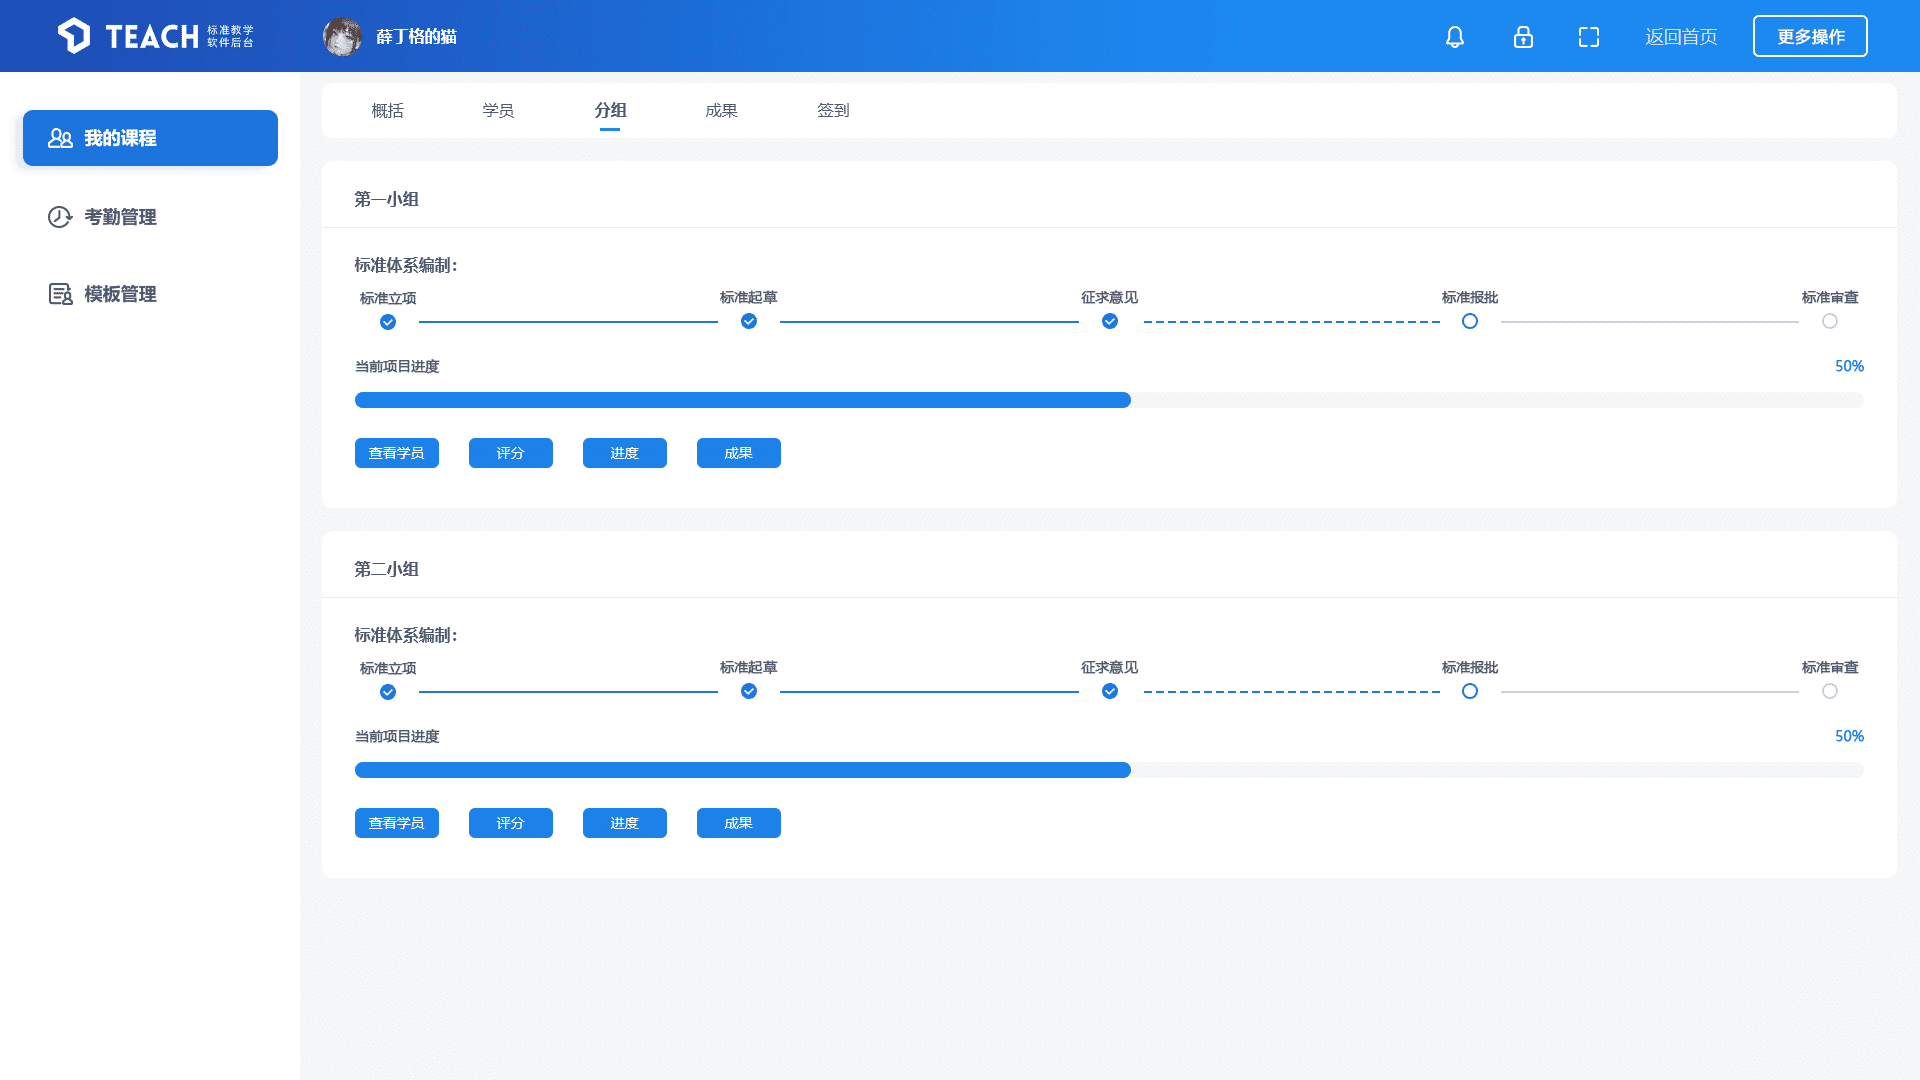The image size is (1920, 1080).
Task: Switch to the 签到 tab
Action: [x=833, y=110]
